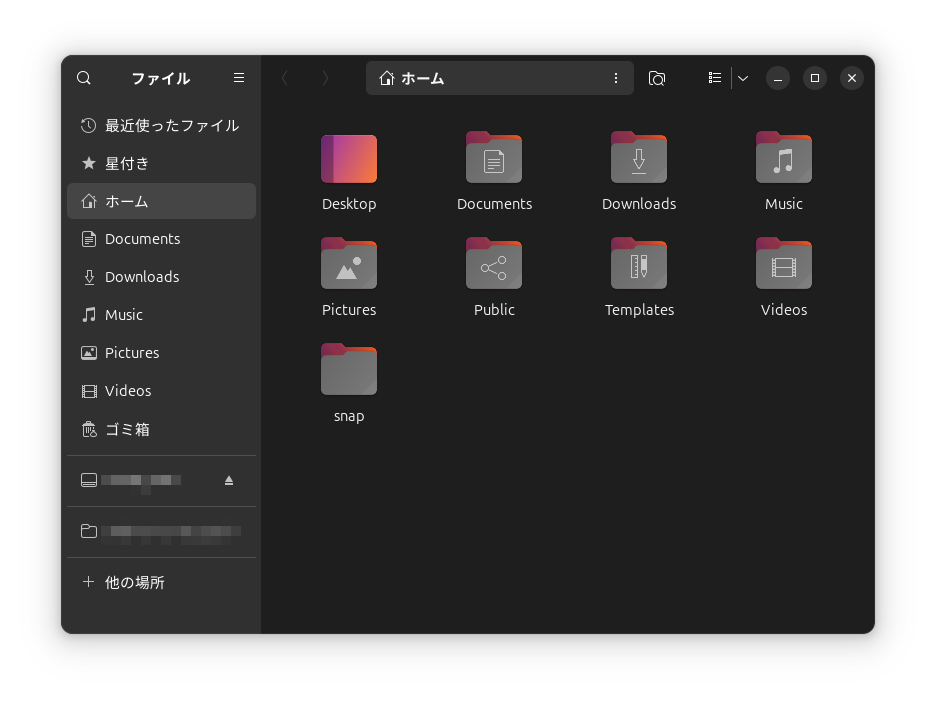Open the Pictures folder icon in the grid

349,264
